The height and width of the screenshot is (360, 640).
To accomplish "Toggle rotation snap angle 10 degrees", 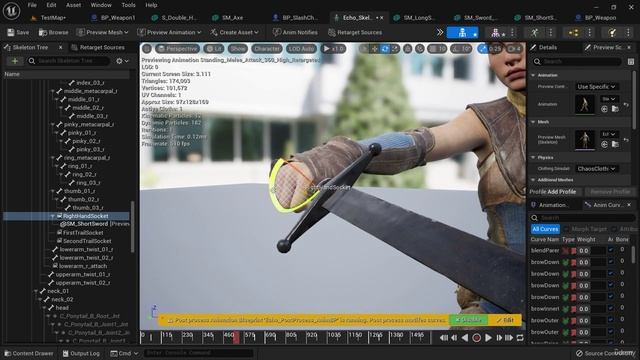I will pyautogui.click(x=461, y=49).
